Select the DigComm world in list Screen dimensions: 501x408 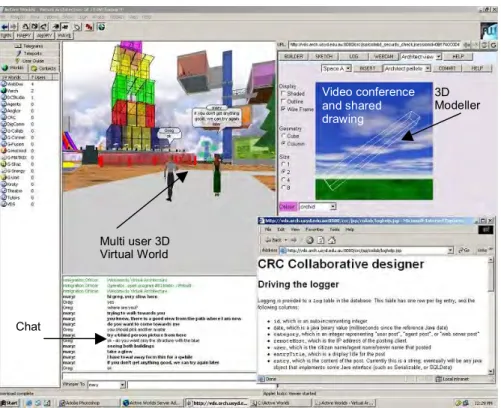point(13,124)
